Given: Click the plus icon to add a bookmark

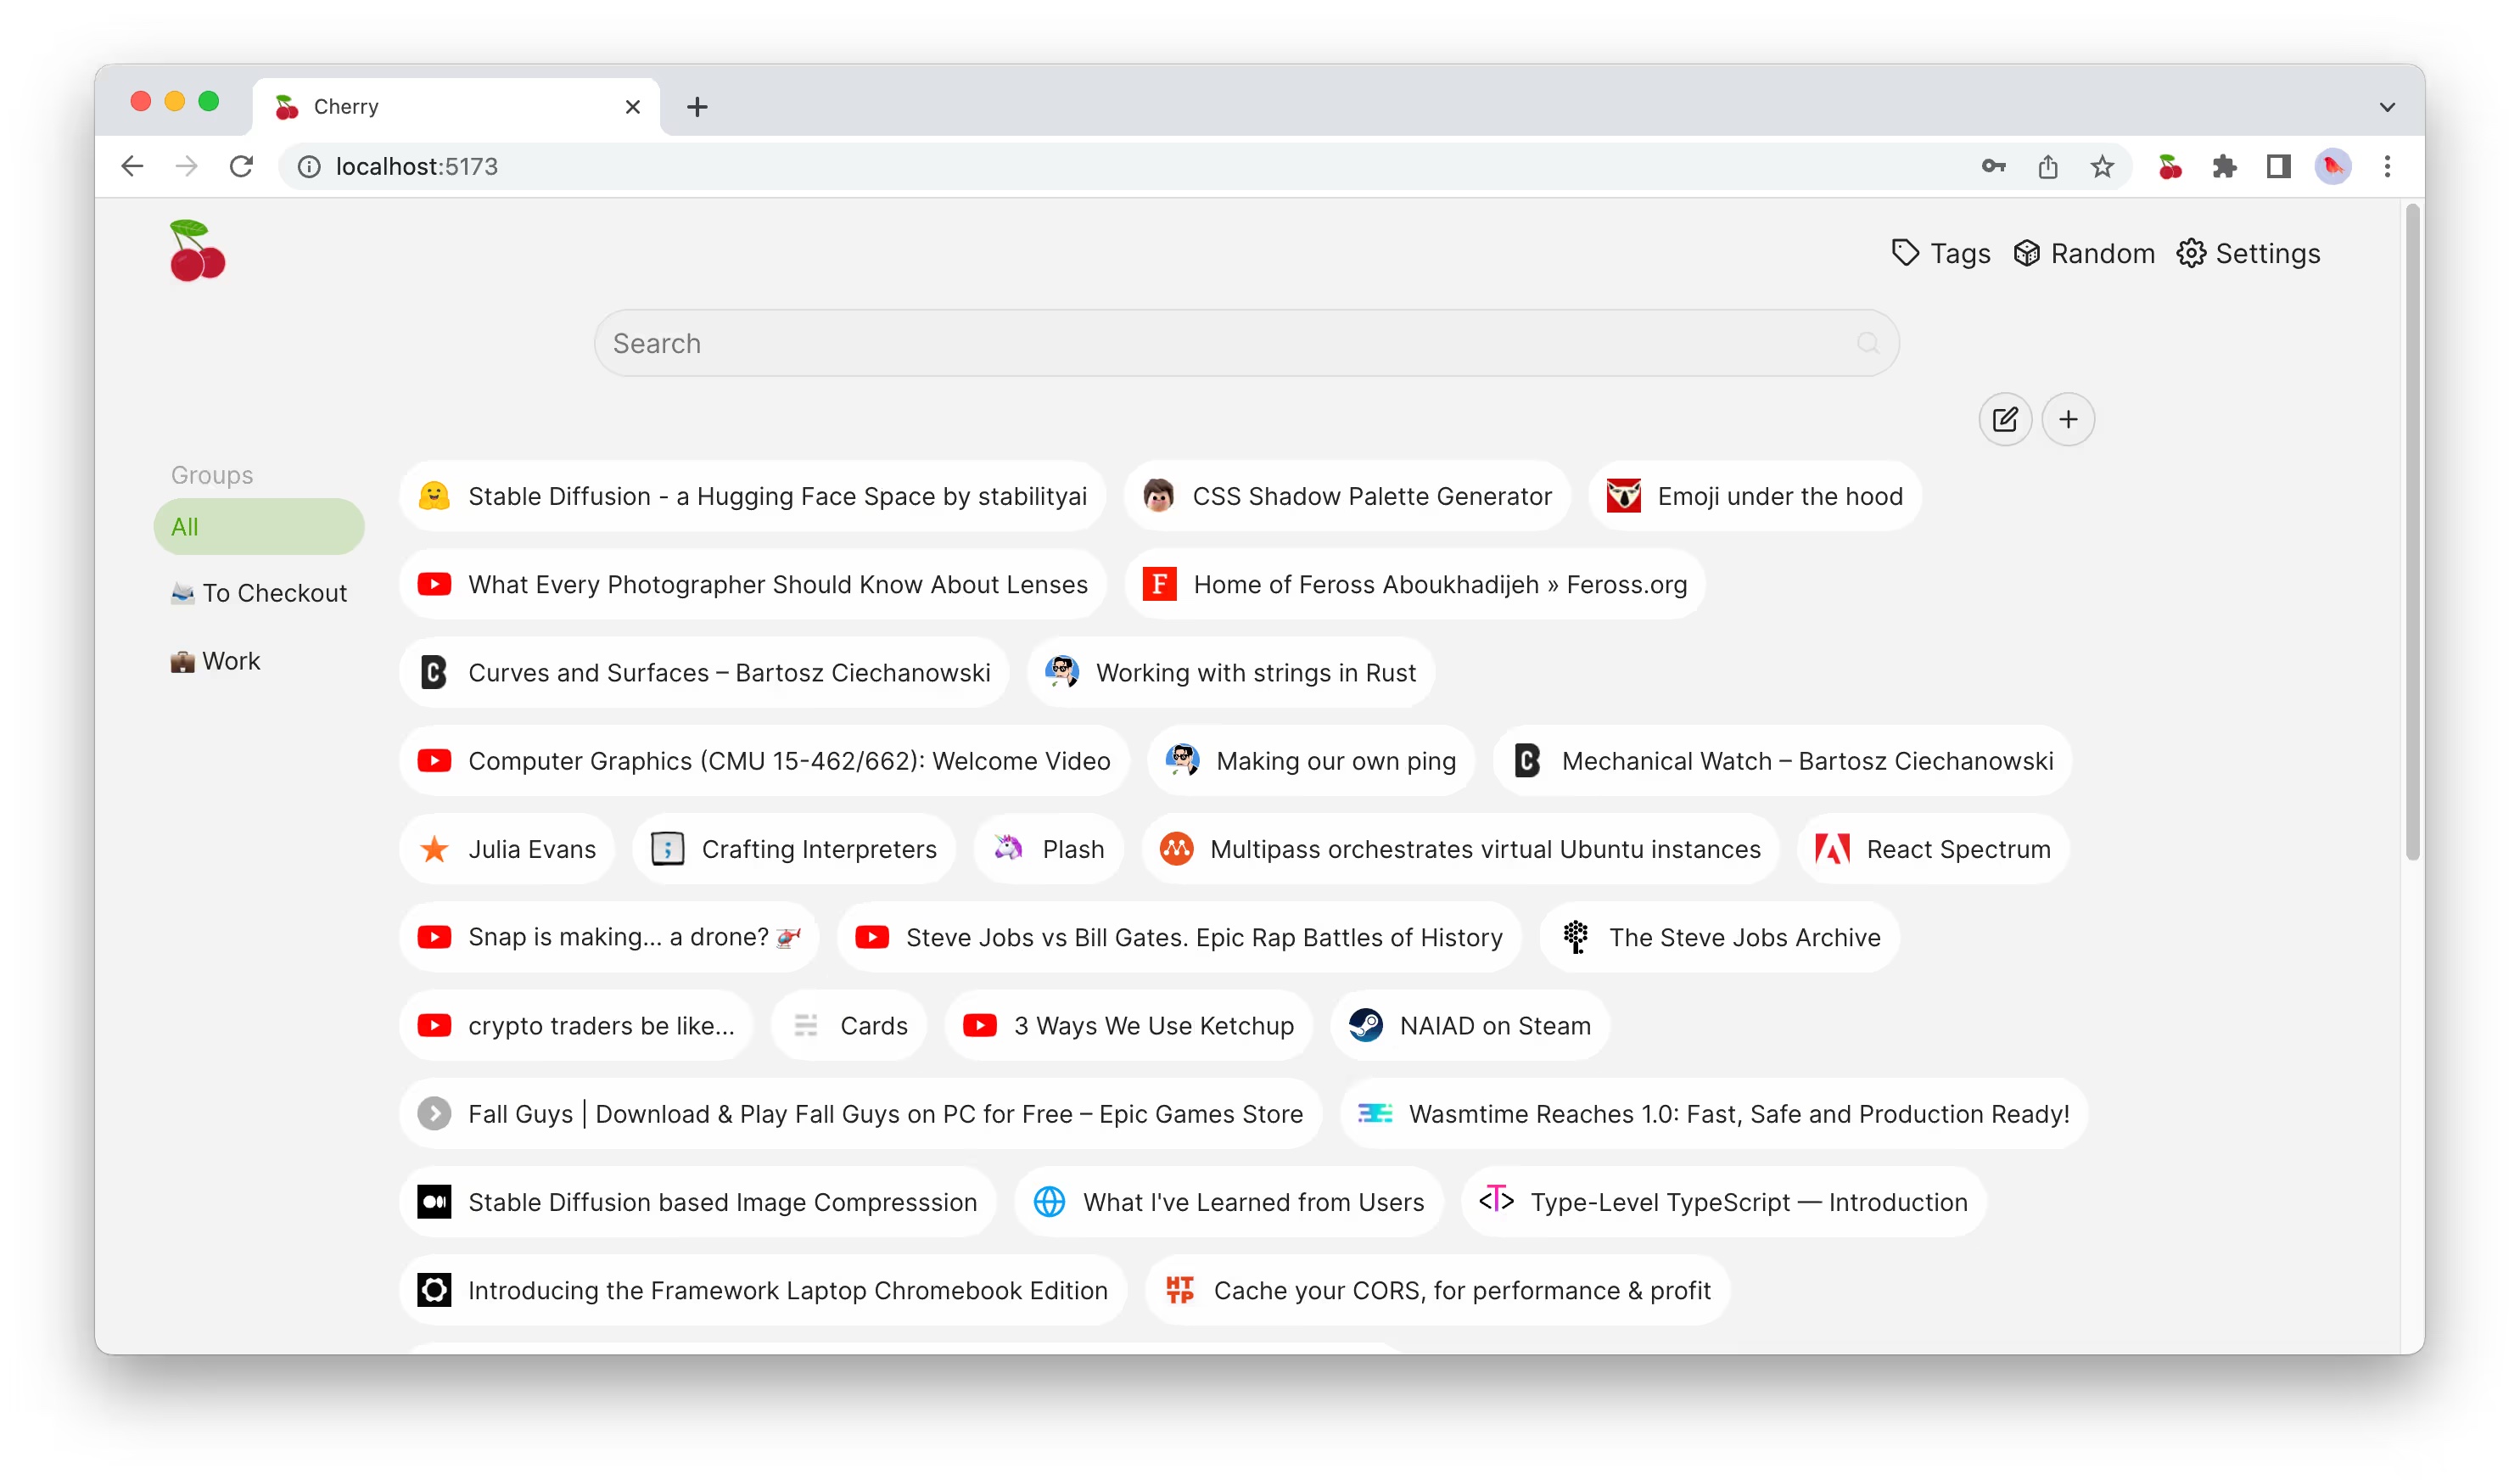Looking at the screenshot, I should click(2069, 419).
